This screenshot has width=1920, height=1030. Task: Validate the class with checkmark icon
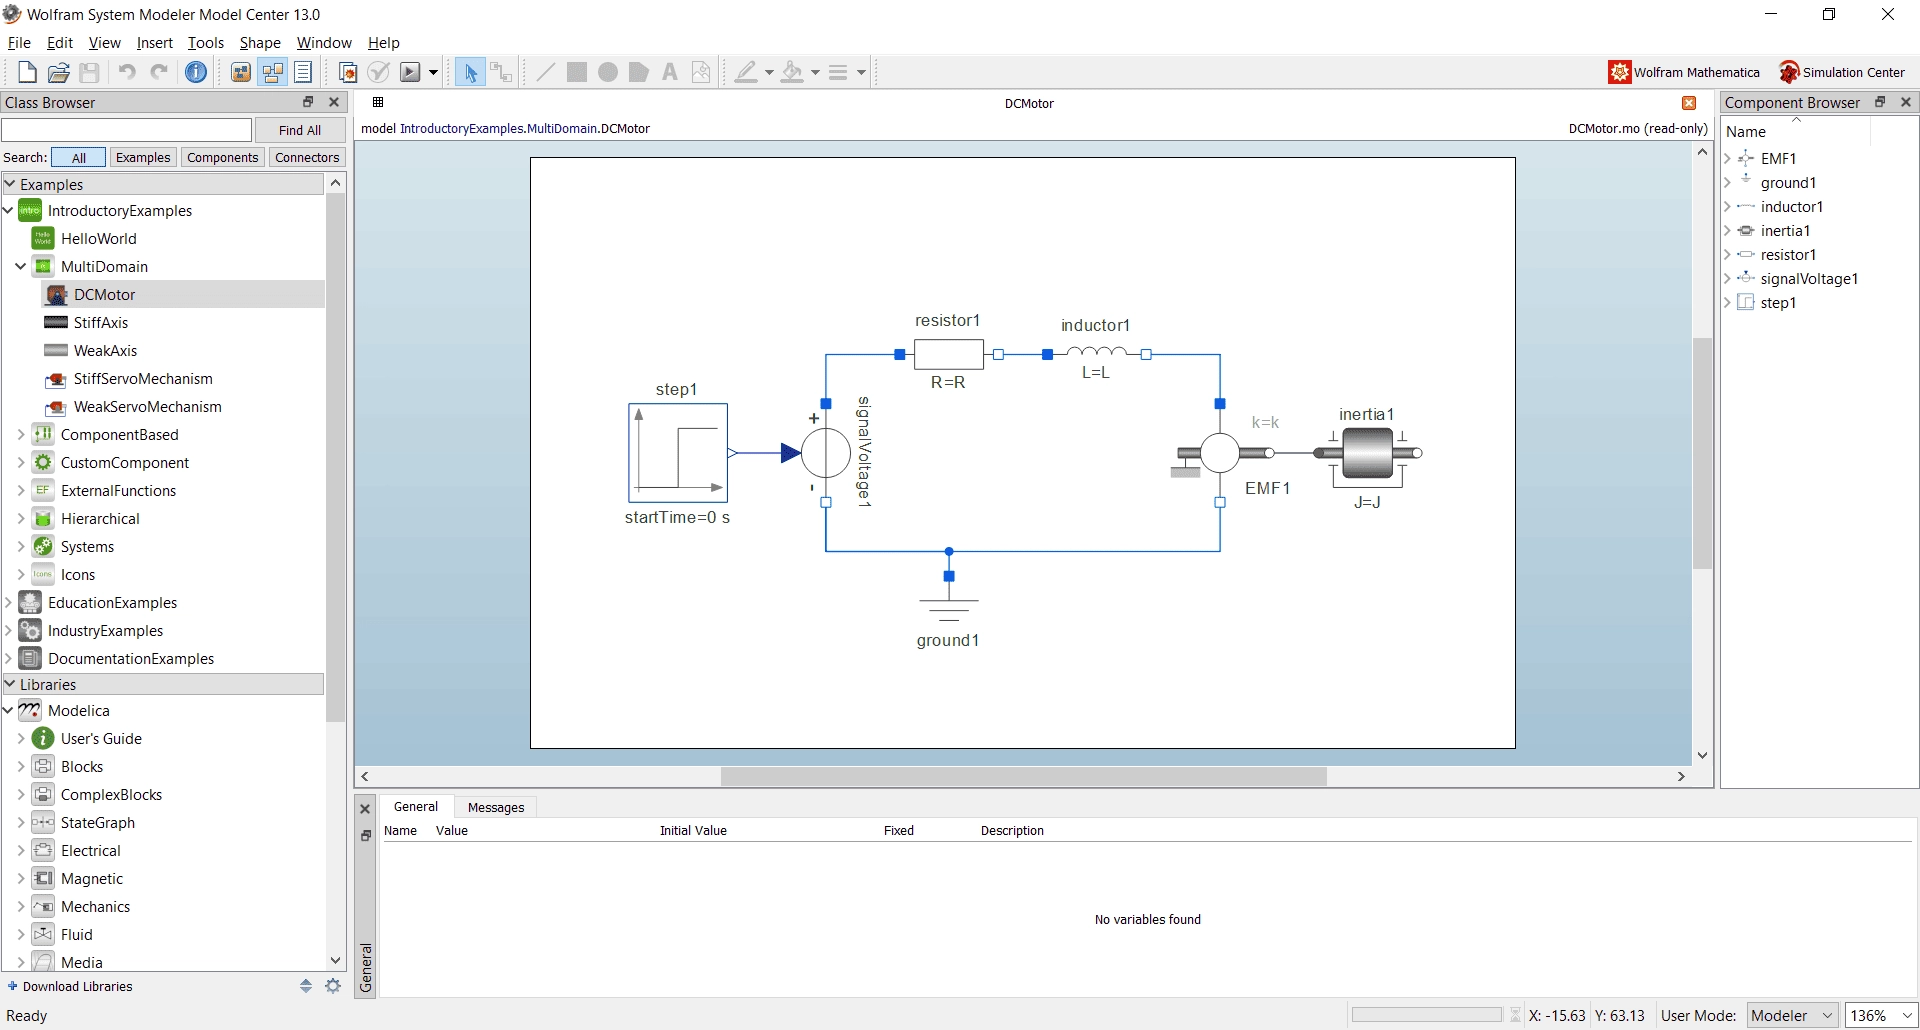point(379,72)
